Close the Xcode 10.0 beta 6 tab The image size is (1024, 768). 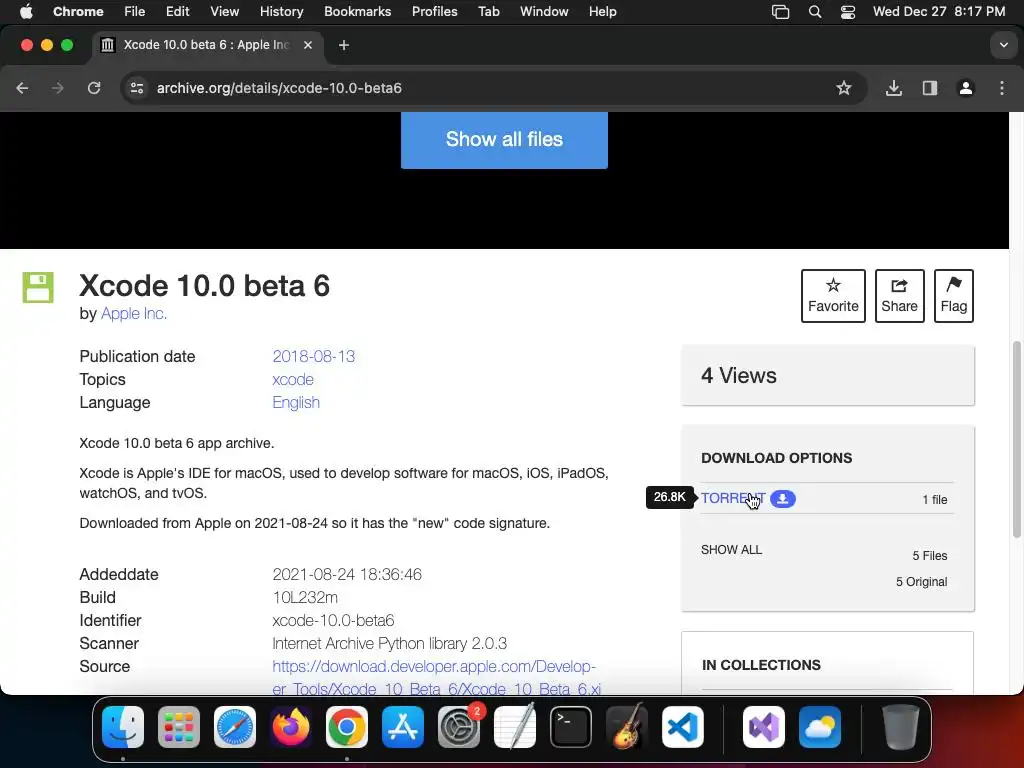308,45
